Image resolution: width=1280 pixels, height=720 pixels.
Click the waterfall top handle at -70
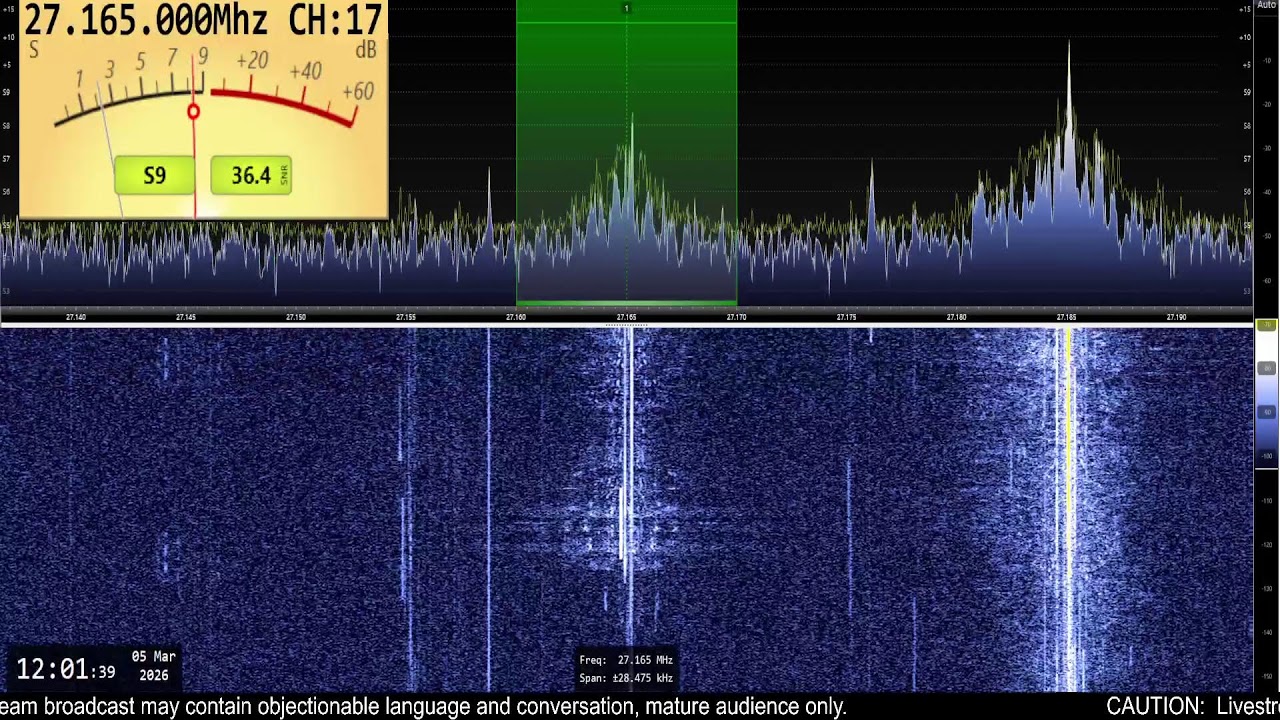[1266, 326]
